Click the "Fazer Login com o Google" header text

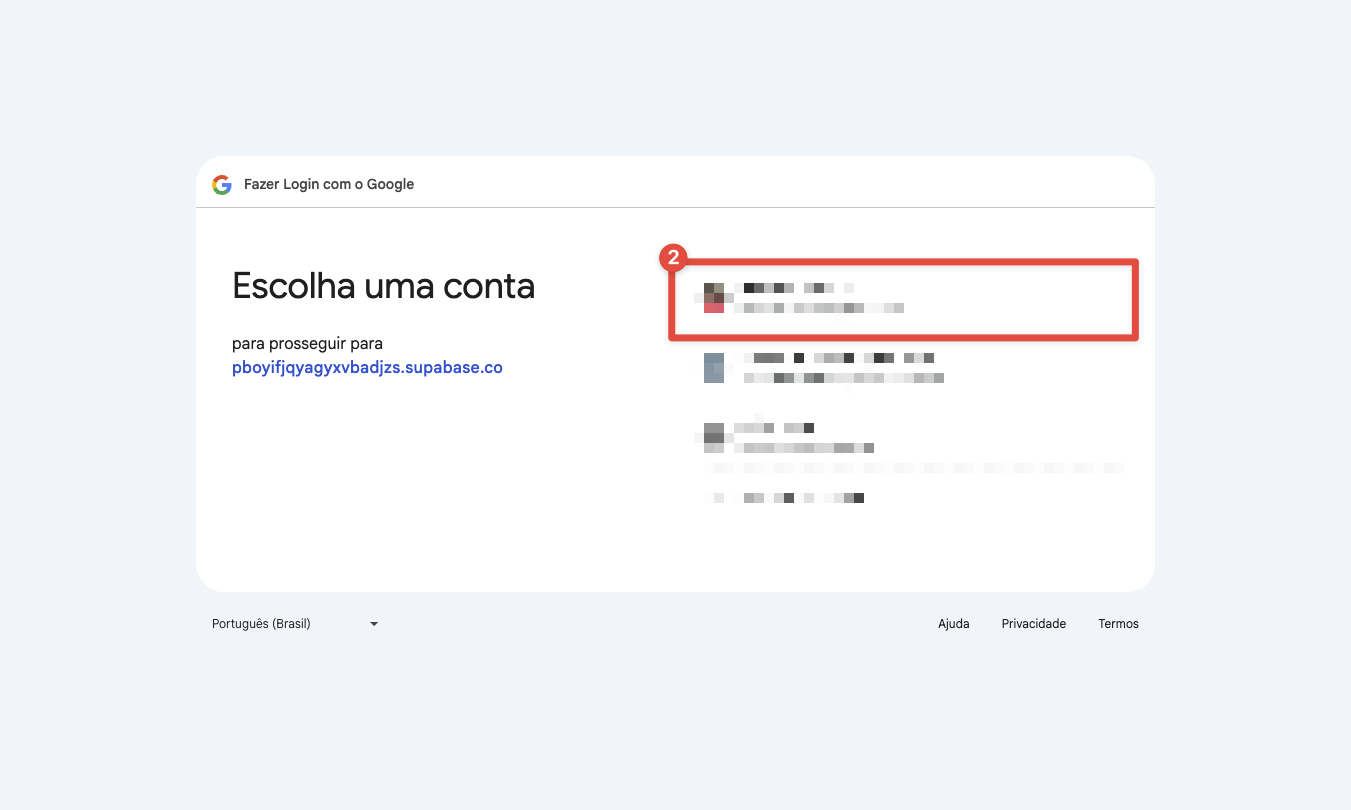[x=329, y=184]
